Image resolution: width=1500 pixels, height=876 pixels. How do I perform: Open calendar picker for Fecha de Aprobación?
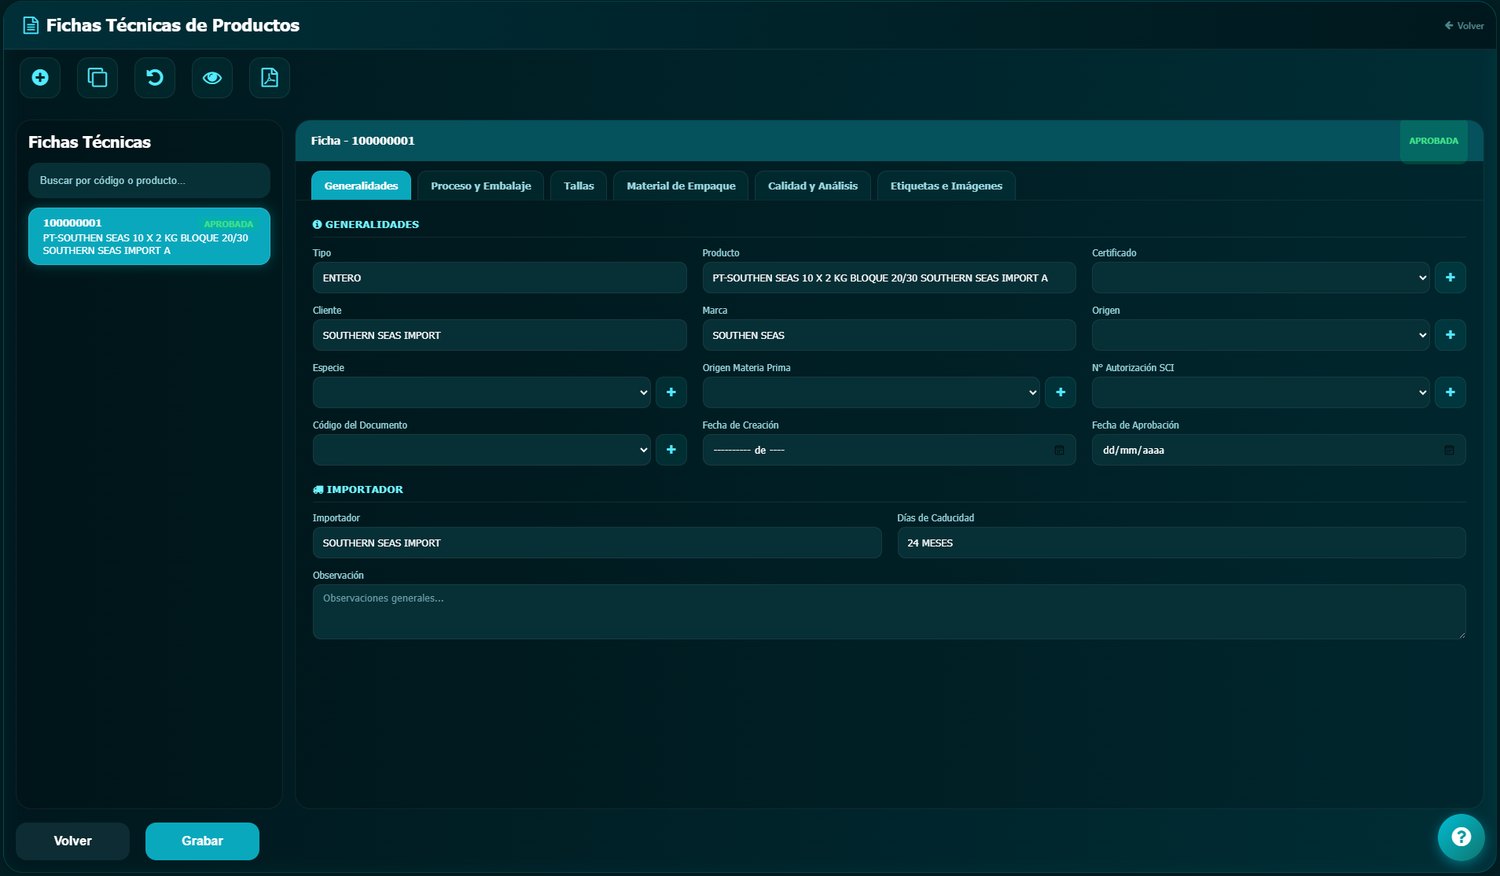(1449, 450)
